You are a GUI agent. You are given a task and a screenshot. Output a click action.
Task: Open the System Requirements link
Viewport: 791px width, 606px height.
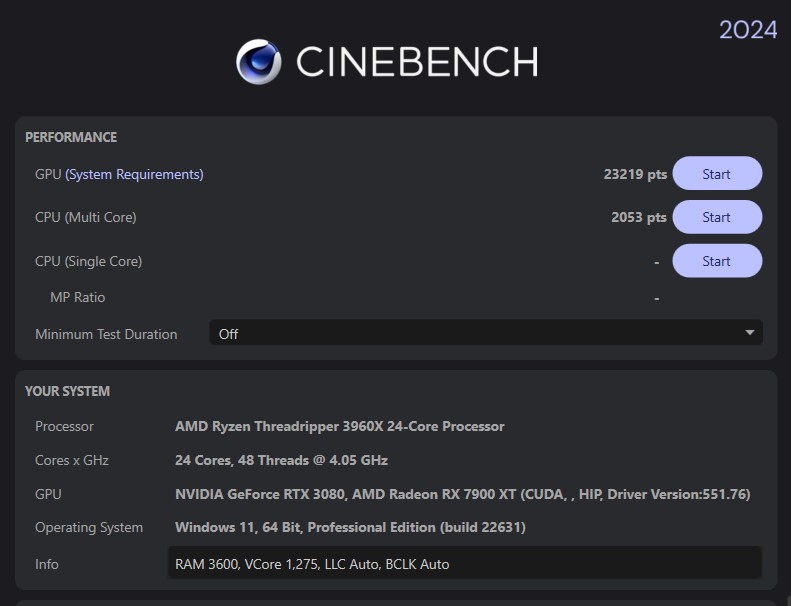tap(134, 174)
